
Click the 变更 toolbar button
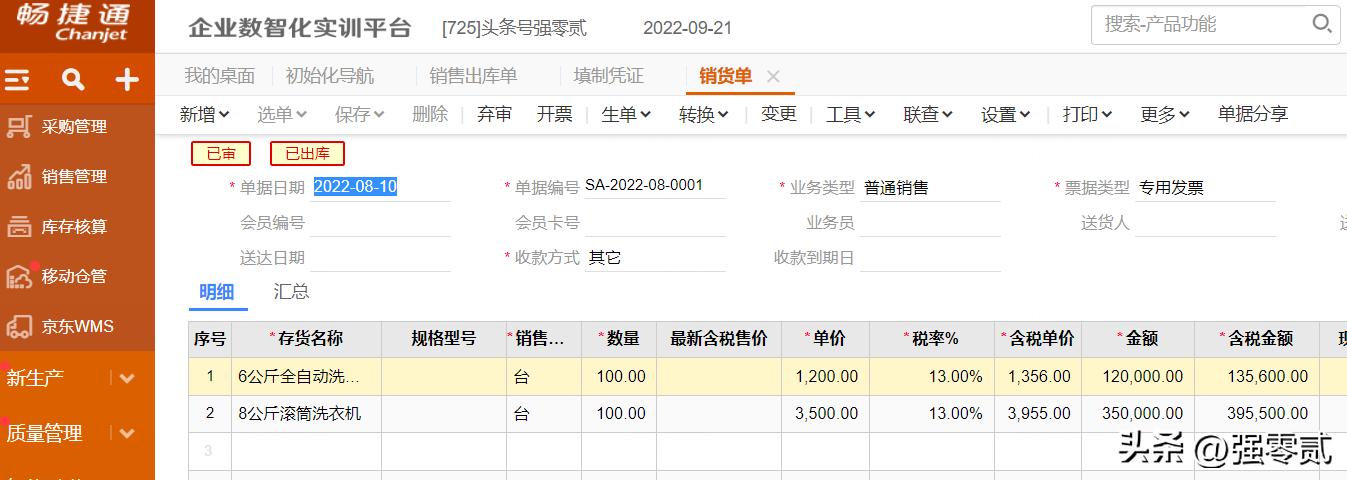point(779,115)
